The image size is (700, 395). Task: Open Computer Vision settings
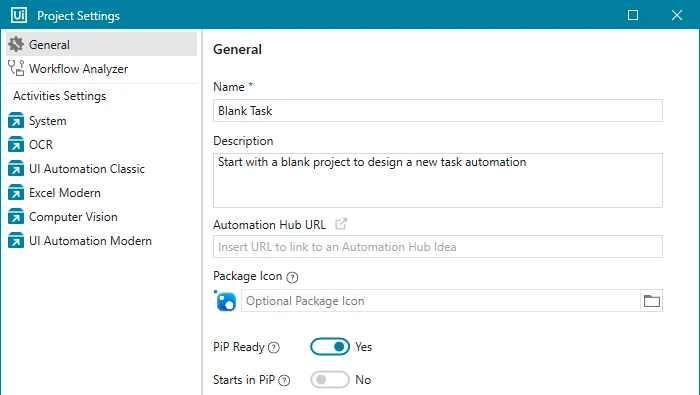pos(102,217)
